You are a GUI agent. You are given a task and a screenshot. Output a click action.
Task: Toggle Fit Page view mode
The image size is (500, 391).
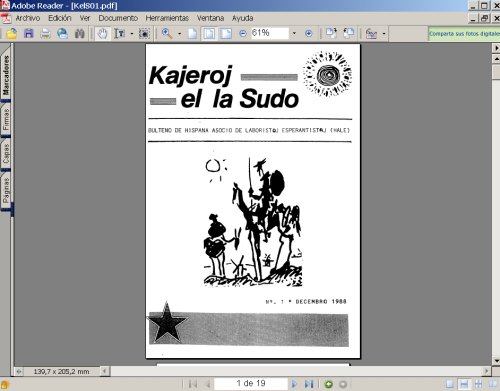pos(209,33)
